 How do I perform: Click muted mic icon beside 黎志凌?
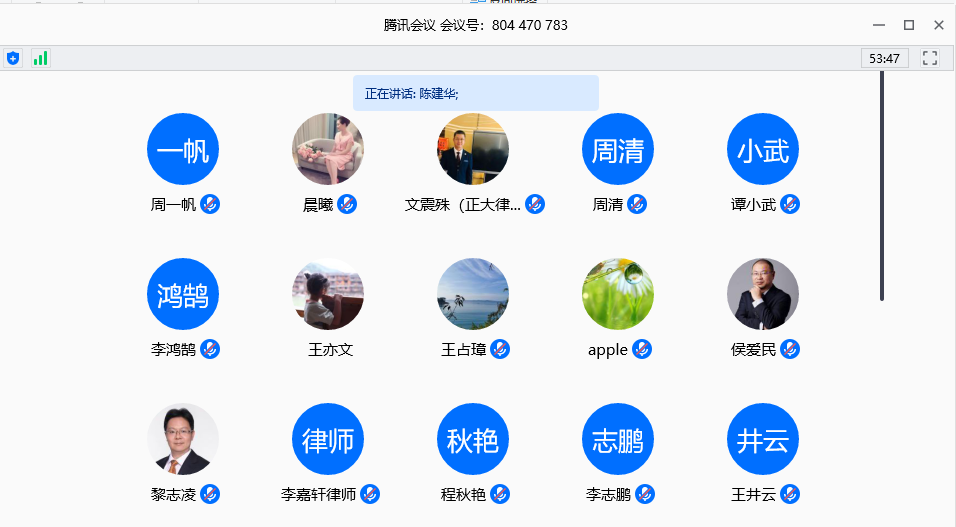210,494
